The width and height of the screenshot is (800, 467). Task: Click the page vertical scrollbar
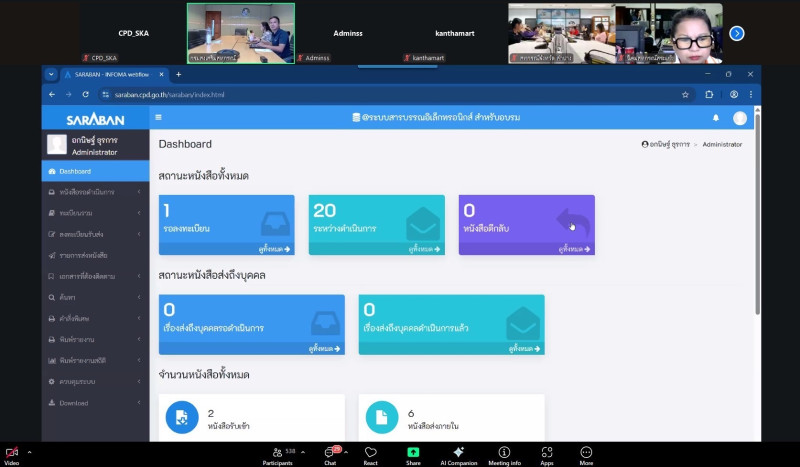coord(755,200)
